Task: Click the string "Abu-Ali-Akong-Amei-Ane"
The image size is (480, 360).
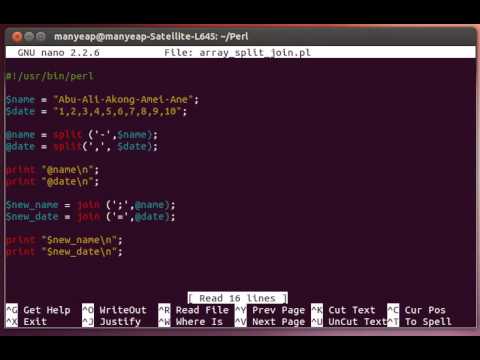Action: pos(123,100)
